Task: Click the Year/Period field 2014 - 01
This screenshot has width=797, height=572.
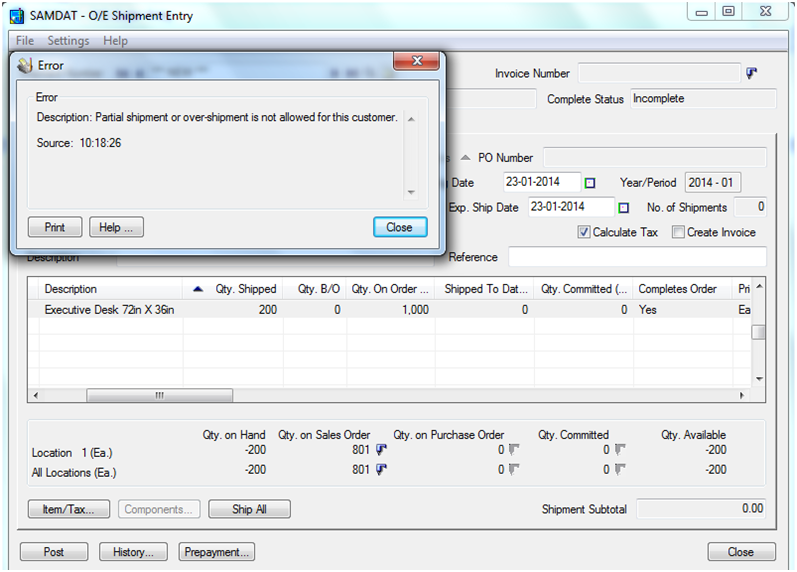Action: point(713,183)
